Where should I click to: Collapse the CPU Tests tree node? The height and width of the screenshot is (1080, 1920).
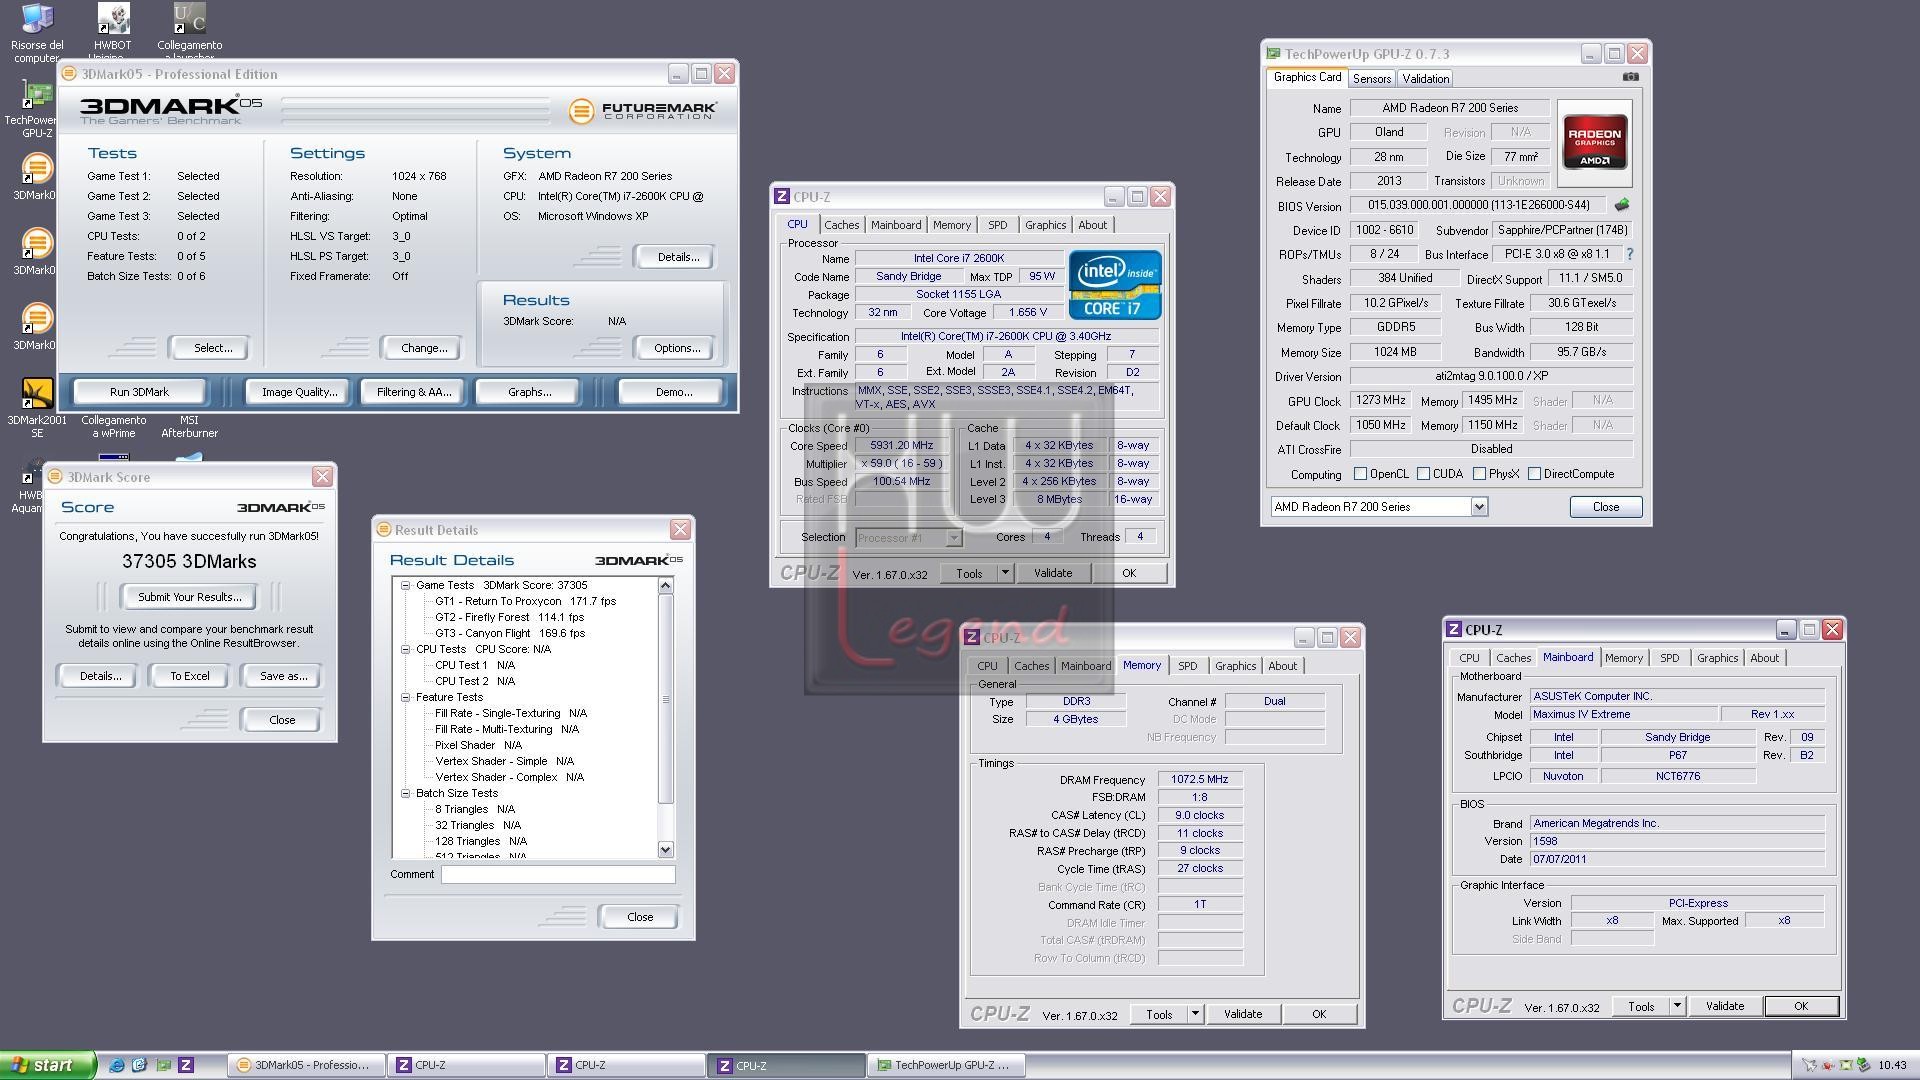click(406, 650)
